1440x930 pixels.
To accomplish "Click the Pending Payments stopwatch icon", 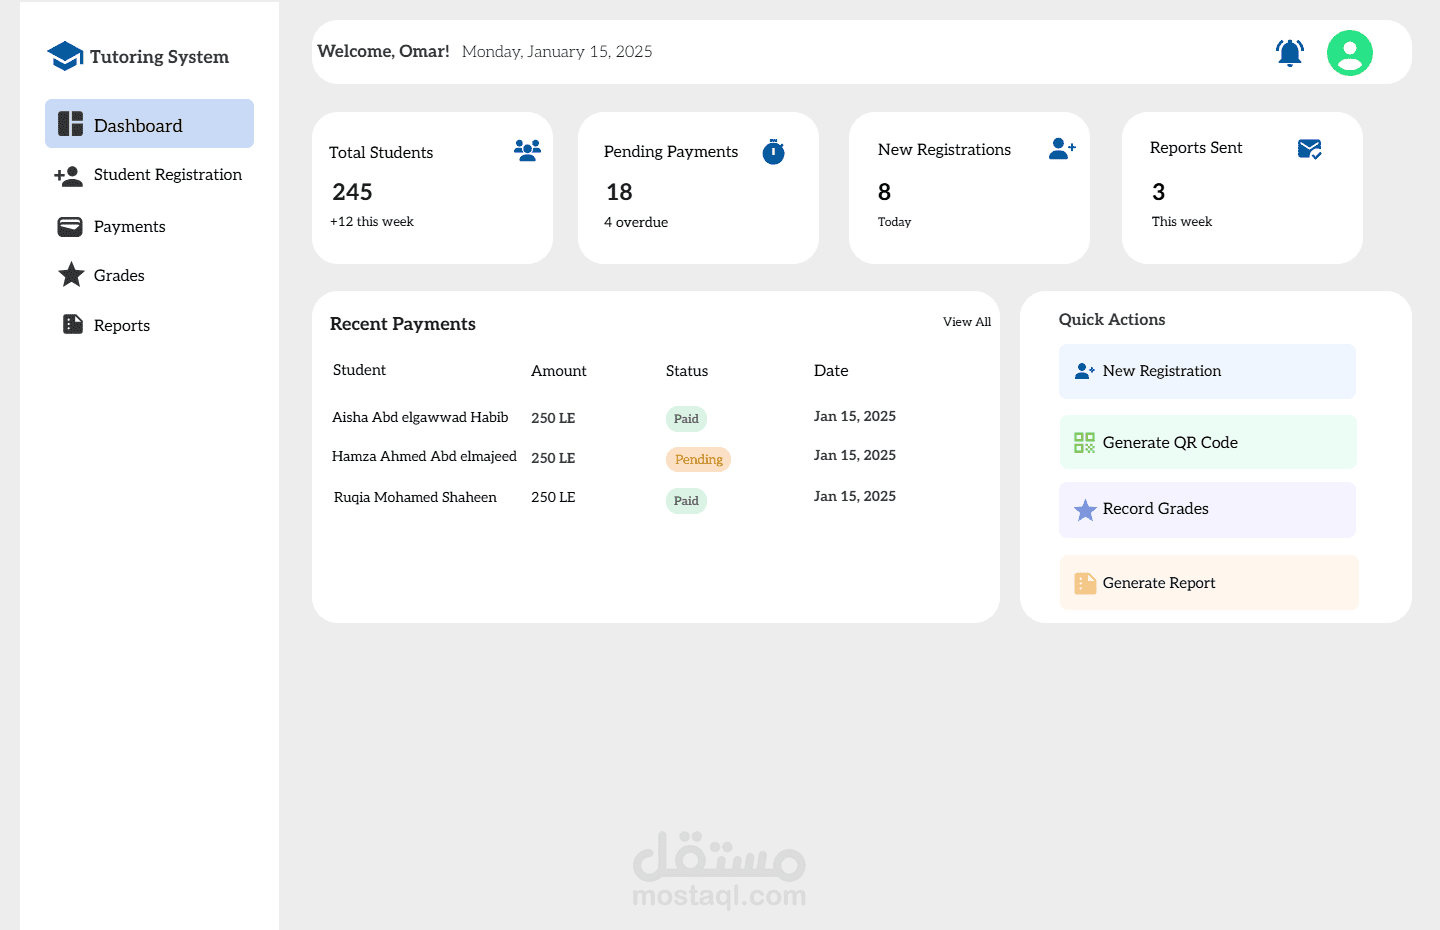I will click(773, 151).
